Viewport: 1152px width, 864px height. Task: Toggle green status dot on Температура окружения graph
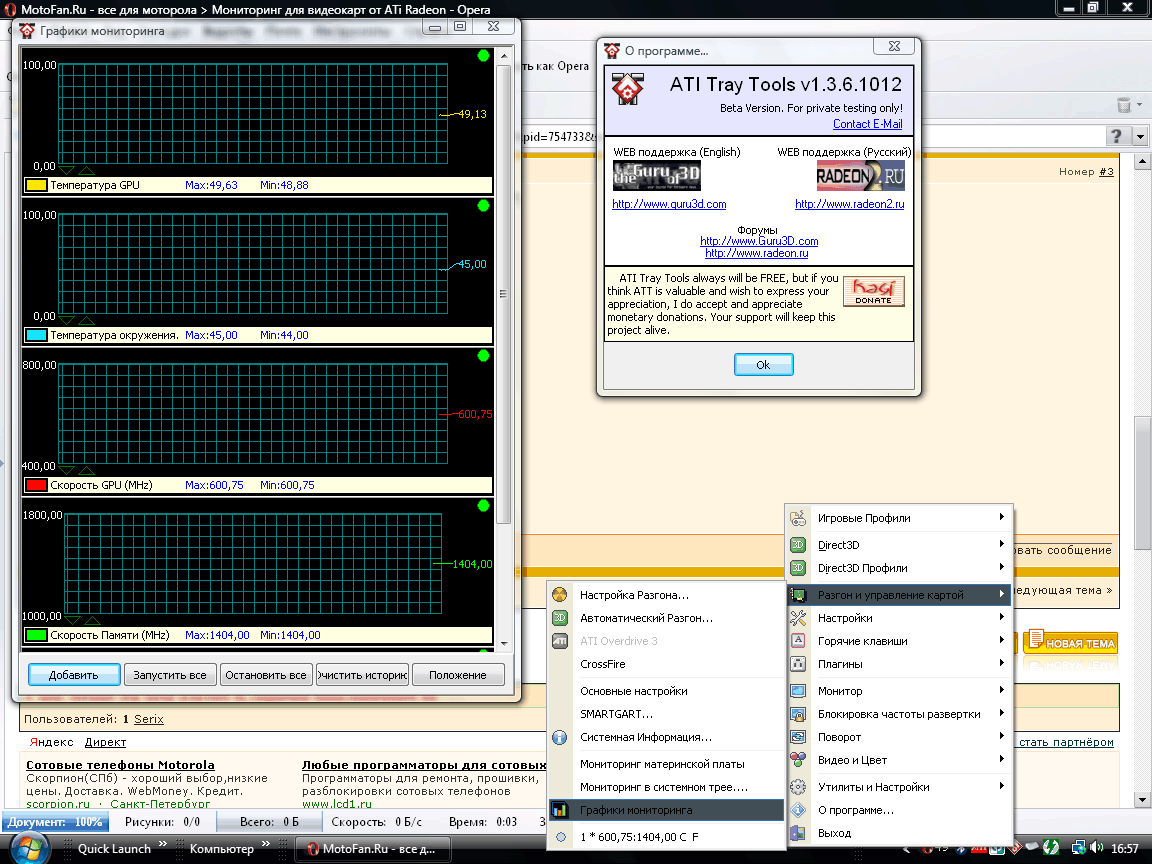483,206
